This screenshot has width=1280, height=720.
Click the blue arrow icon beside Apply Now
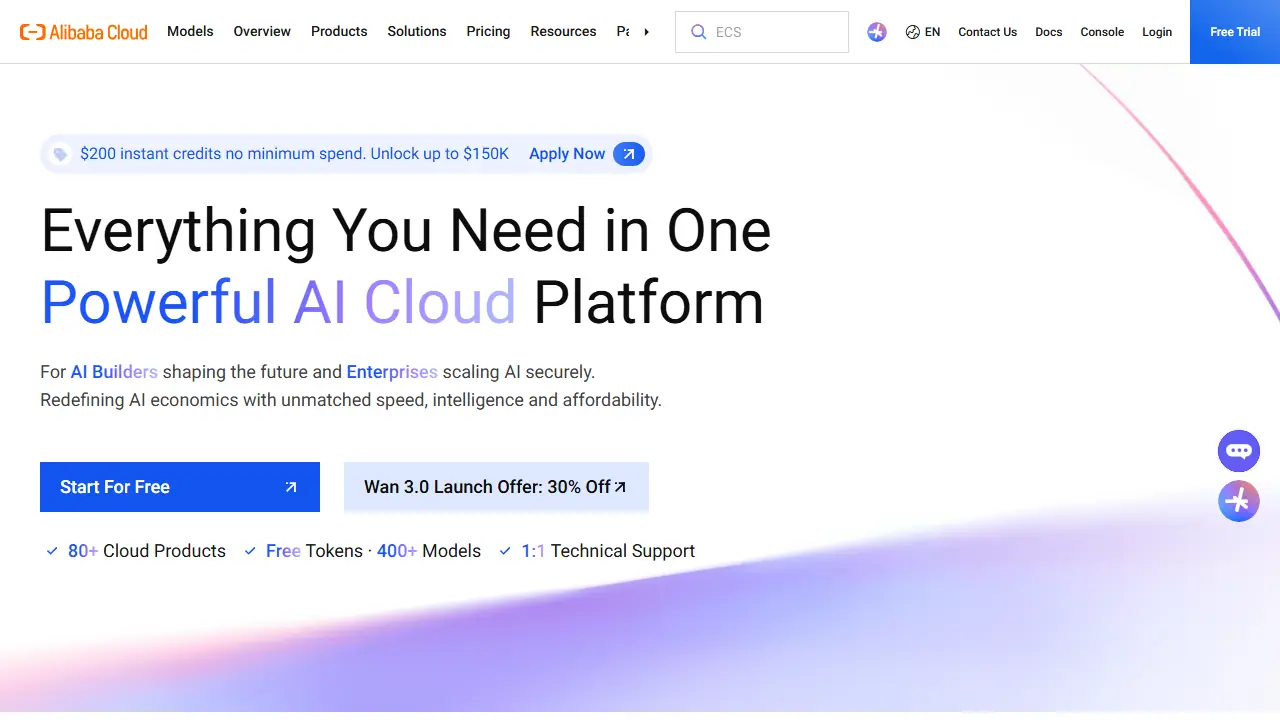coord(629,154)
